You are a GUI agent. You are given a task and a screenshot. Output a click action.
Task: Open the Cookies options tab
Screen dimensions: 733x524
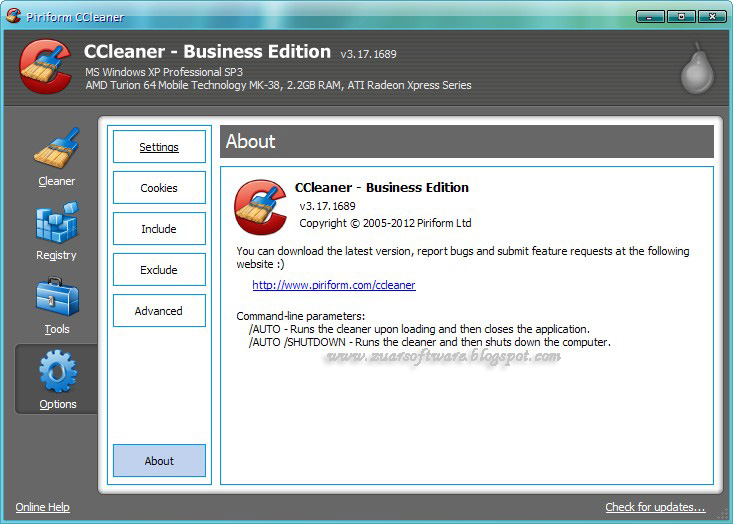coord(159,188)
